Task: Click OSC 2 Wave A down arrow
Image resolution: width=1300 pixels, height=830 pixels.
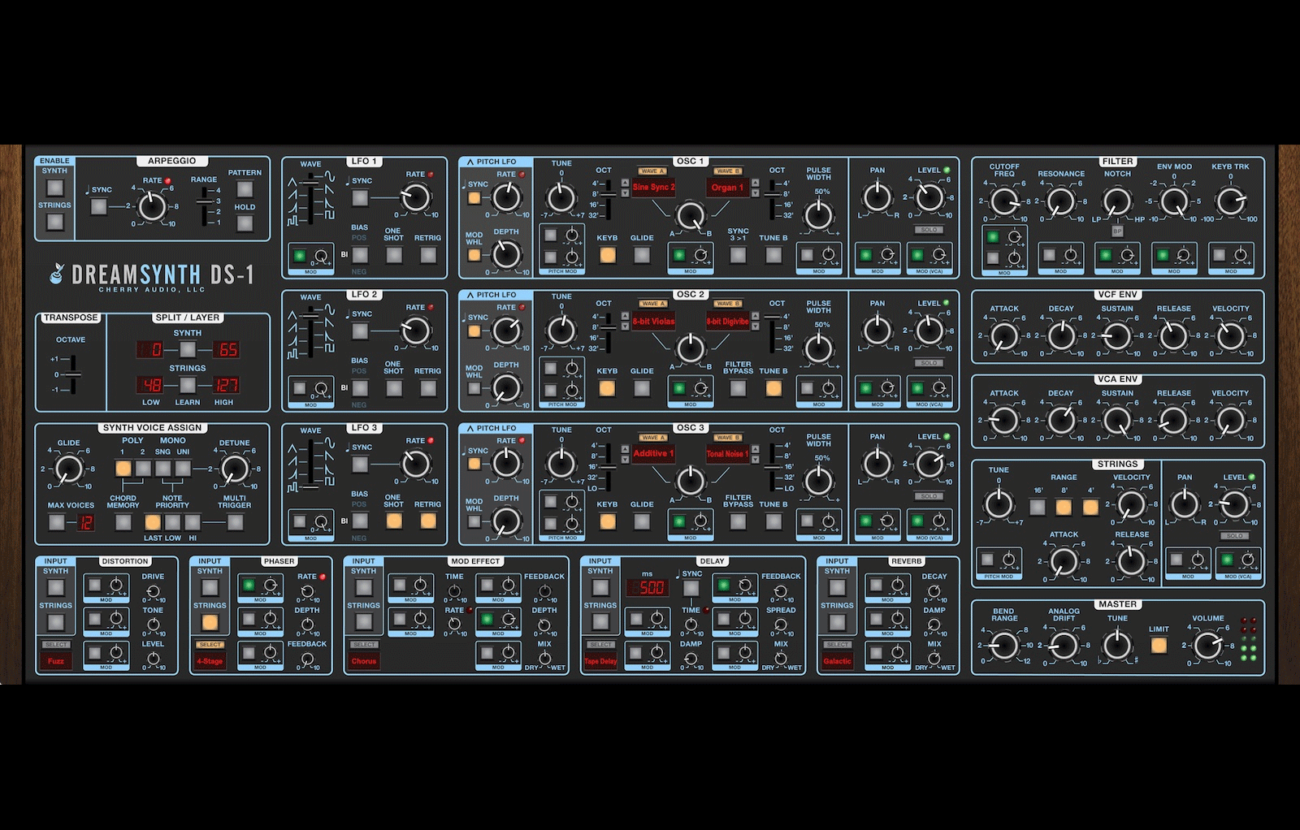Action: tap(625, 326)
